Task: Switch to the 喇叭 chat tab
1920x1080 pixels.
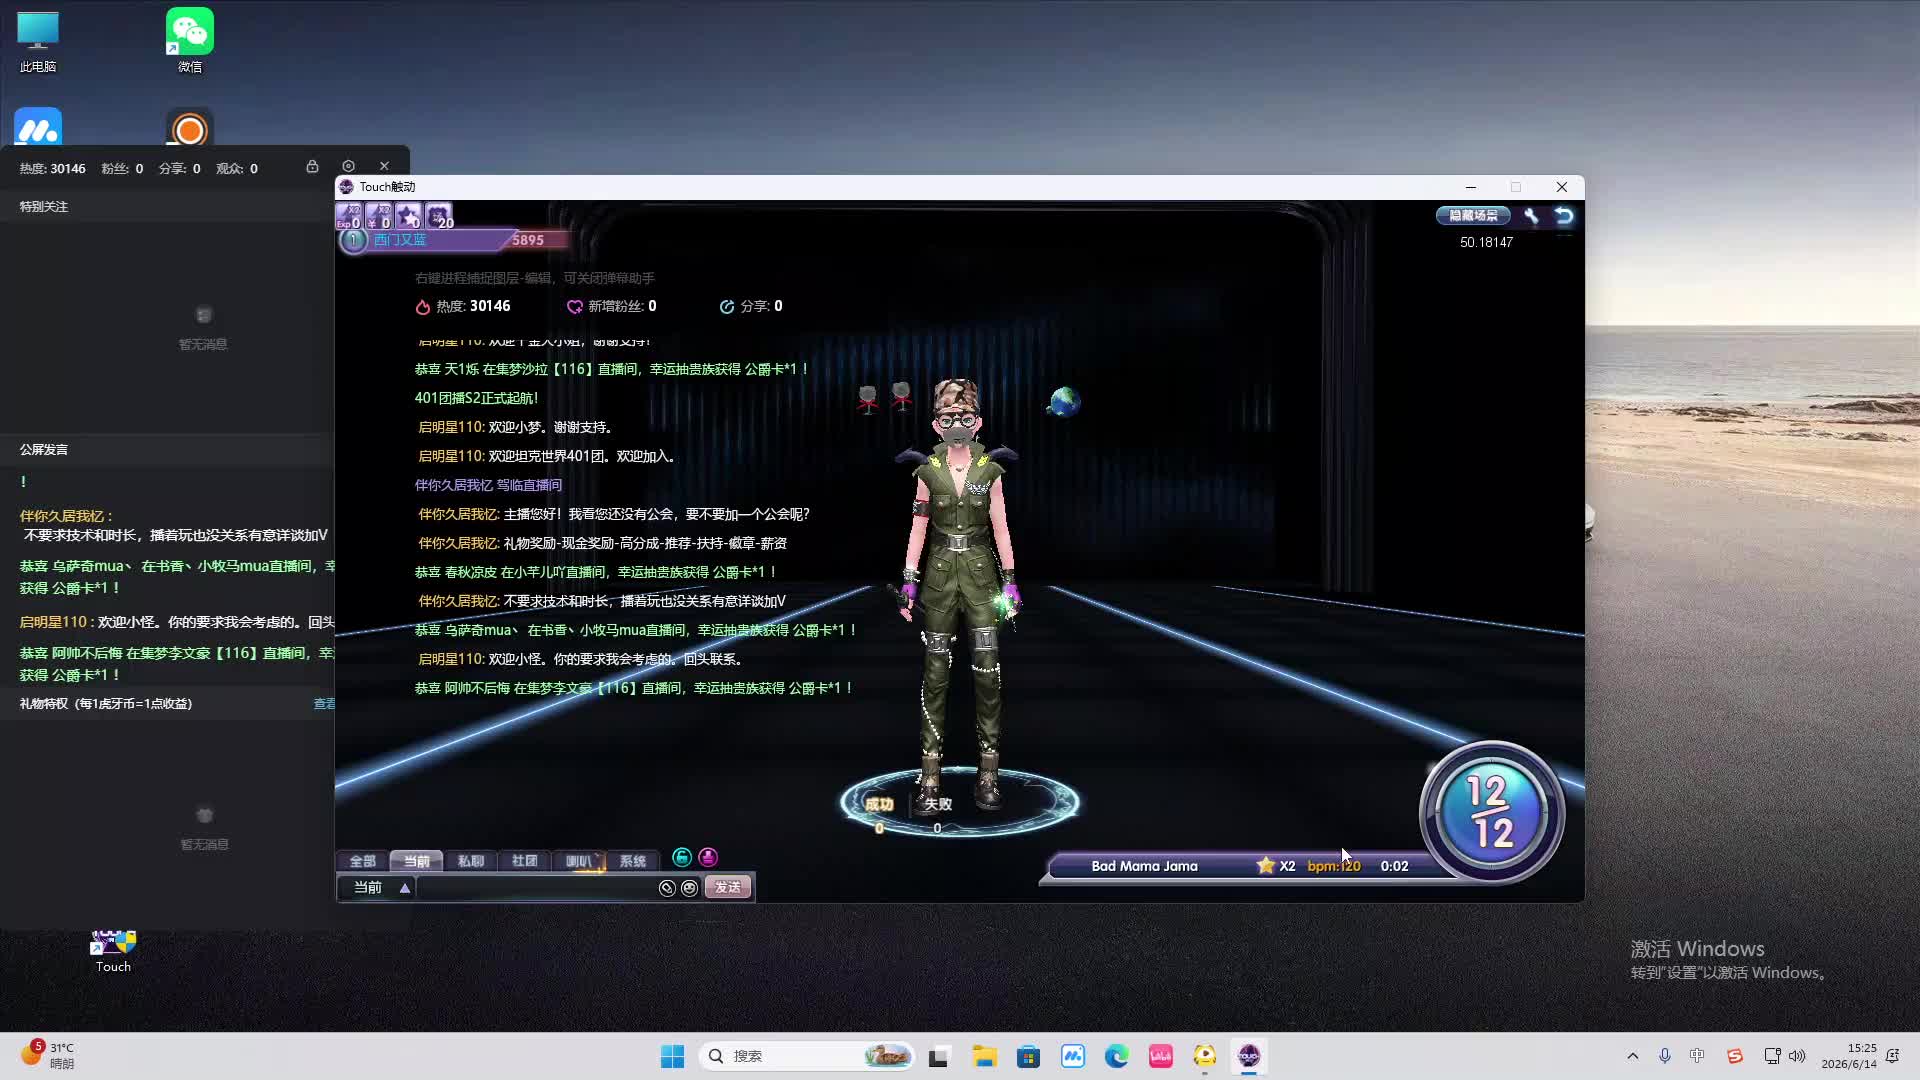Action: click(578, 861)
